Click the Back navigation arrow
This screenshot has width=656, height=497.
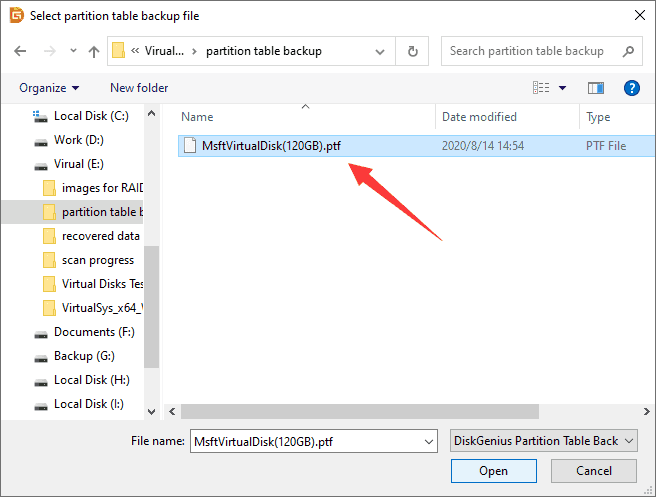[19, 51]
